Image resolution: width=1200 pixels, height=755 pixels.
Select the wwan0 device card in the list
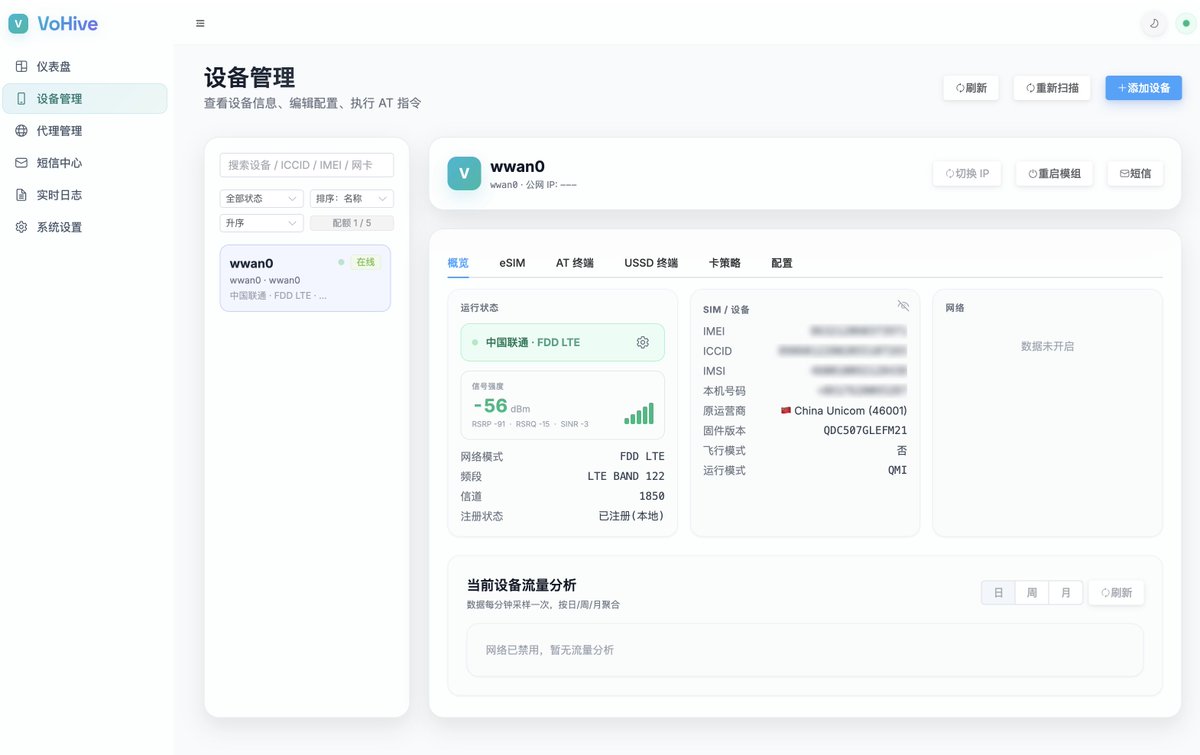click(x=305, y=278)
